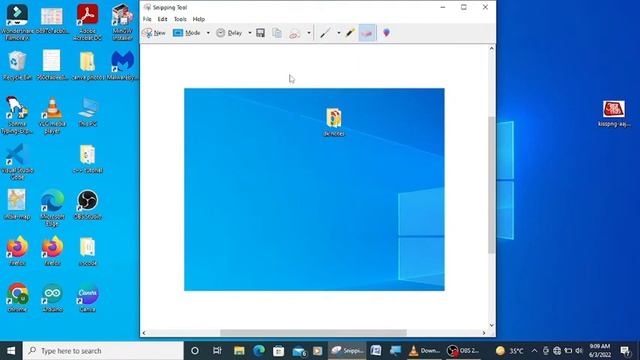This screenshot has width=640, height=360.
Task: Open File Explorer from the taskbar
Action: (x=239, y=351)
